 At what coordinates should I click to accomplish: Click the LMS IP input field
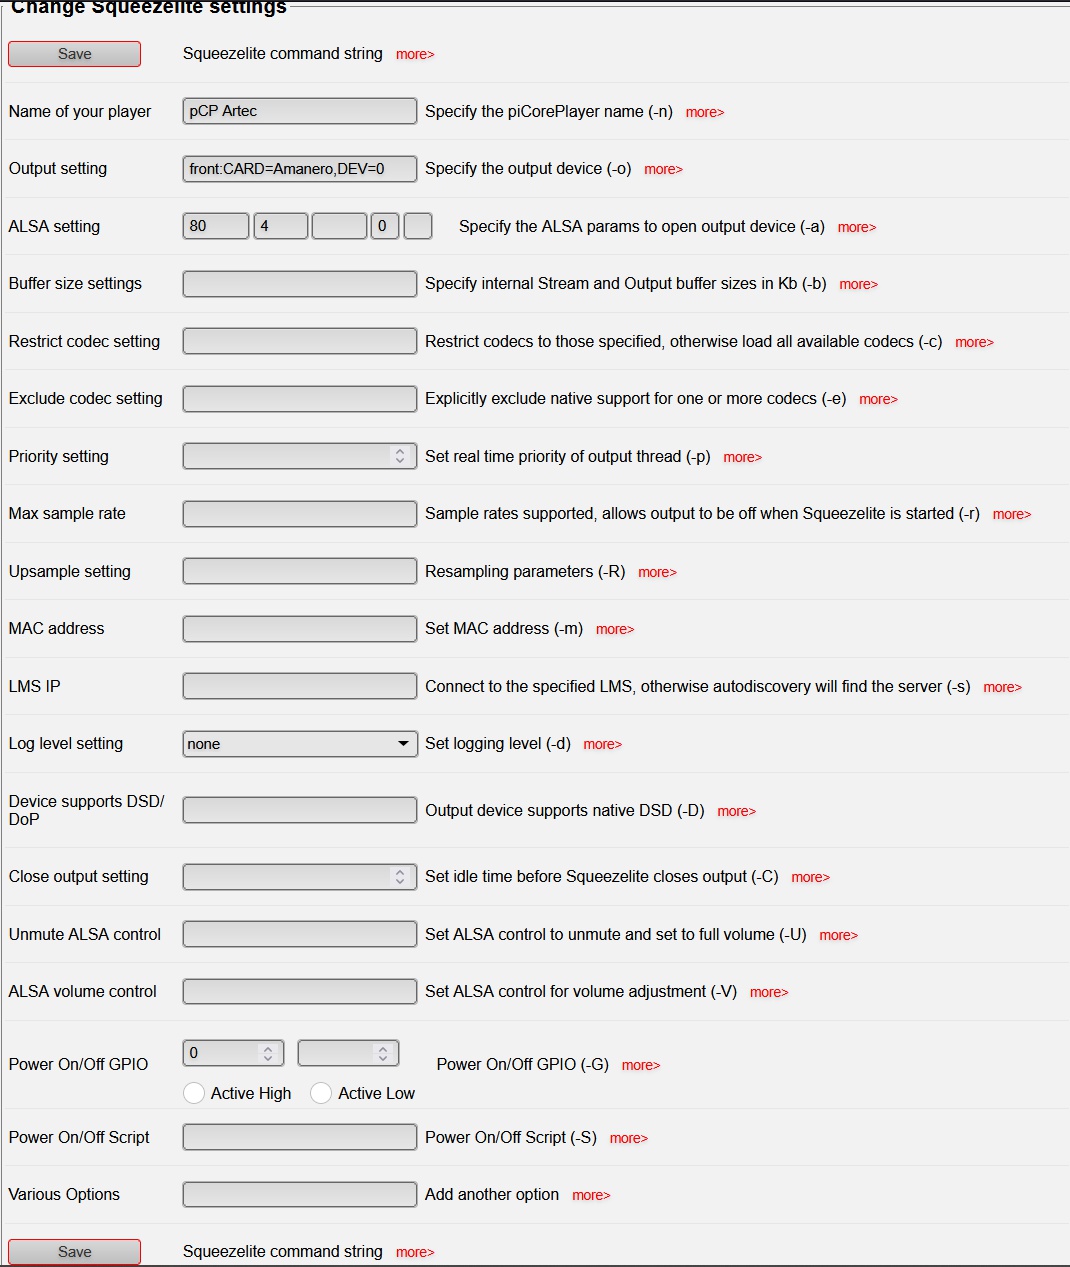299,686
